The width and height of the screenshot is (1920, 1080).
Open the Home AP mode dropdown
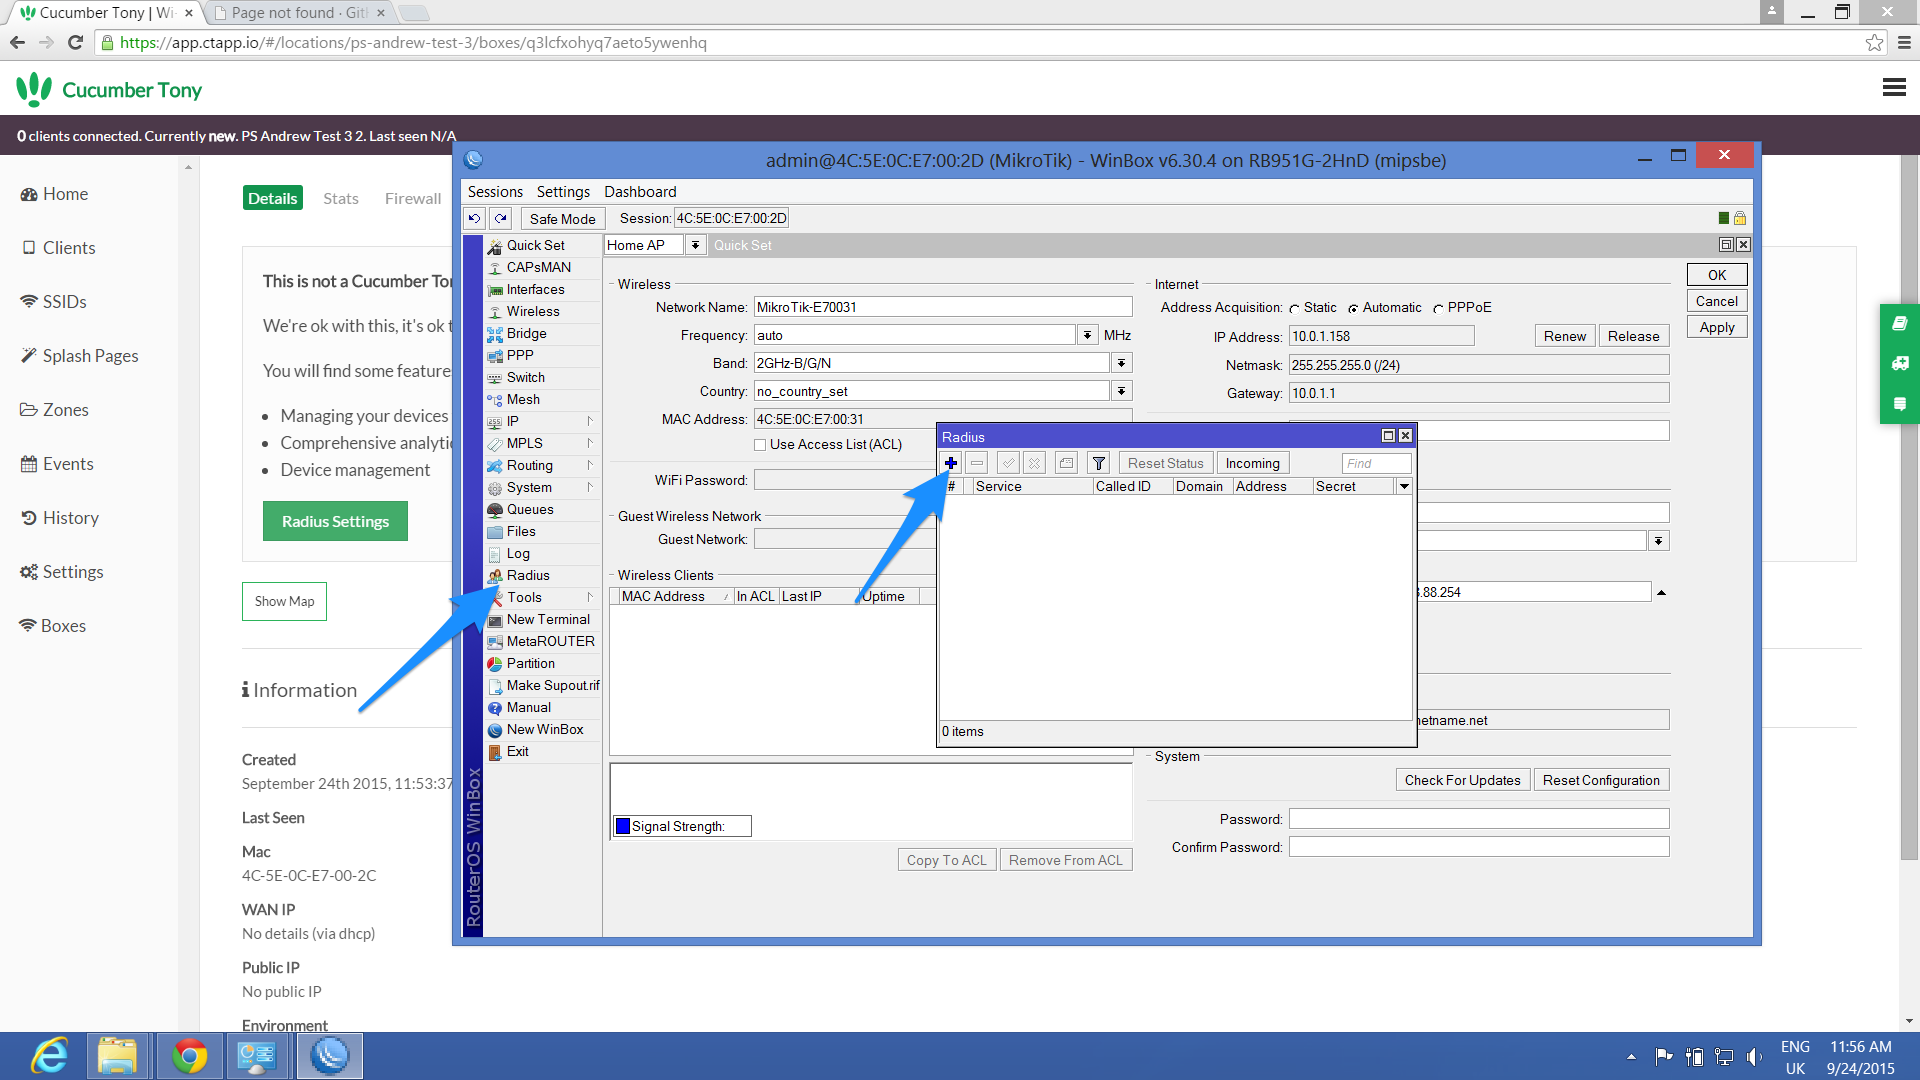coord(695,245)
